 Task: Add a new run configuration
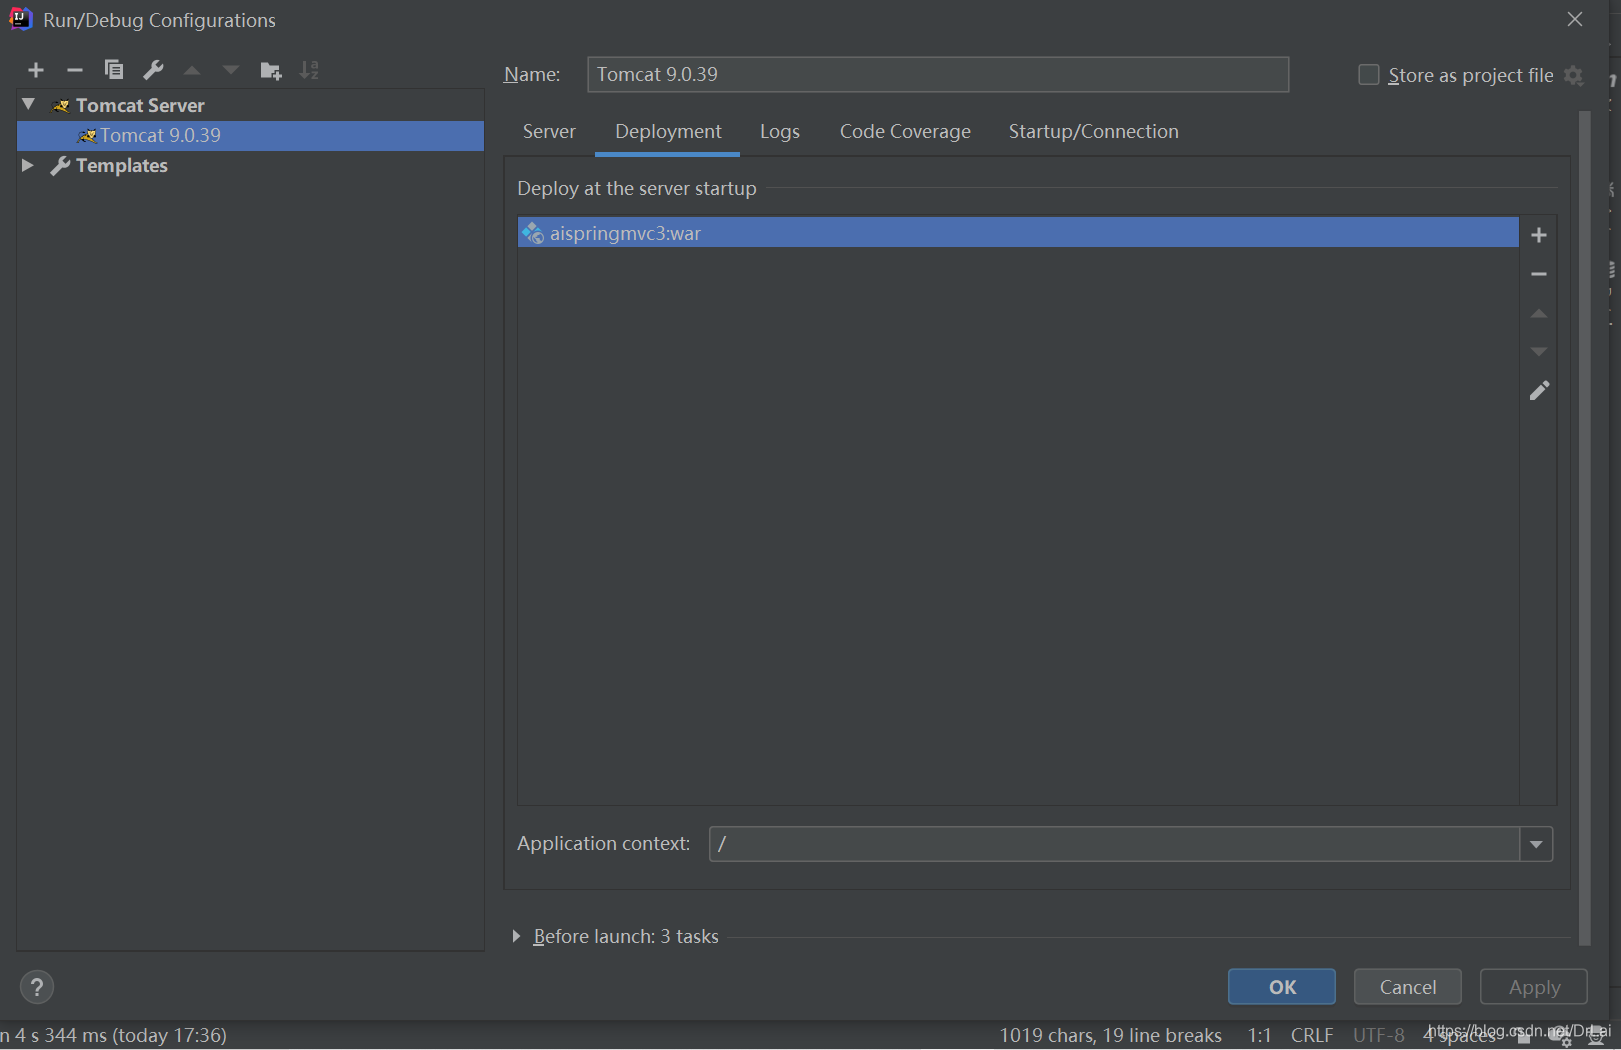[36, 70]
